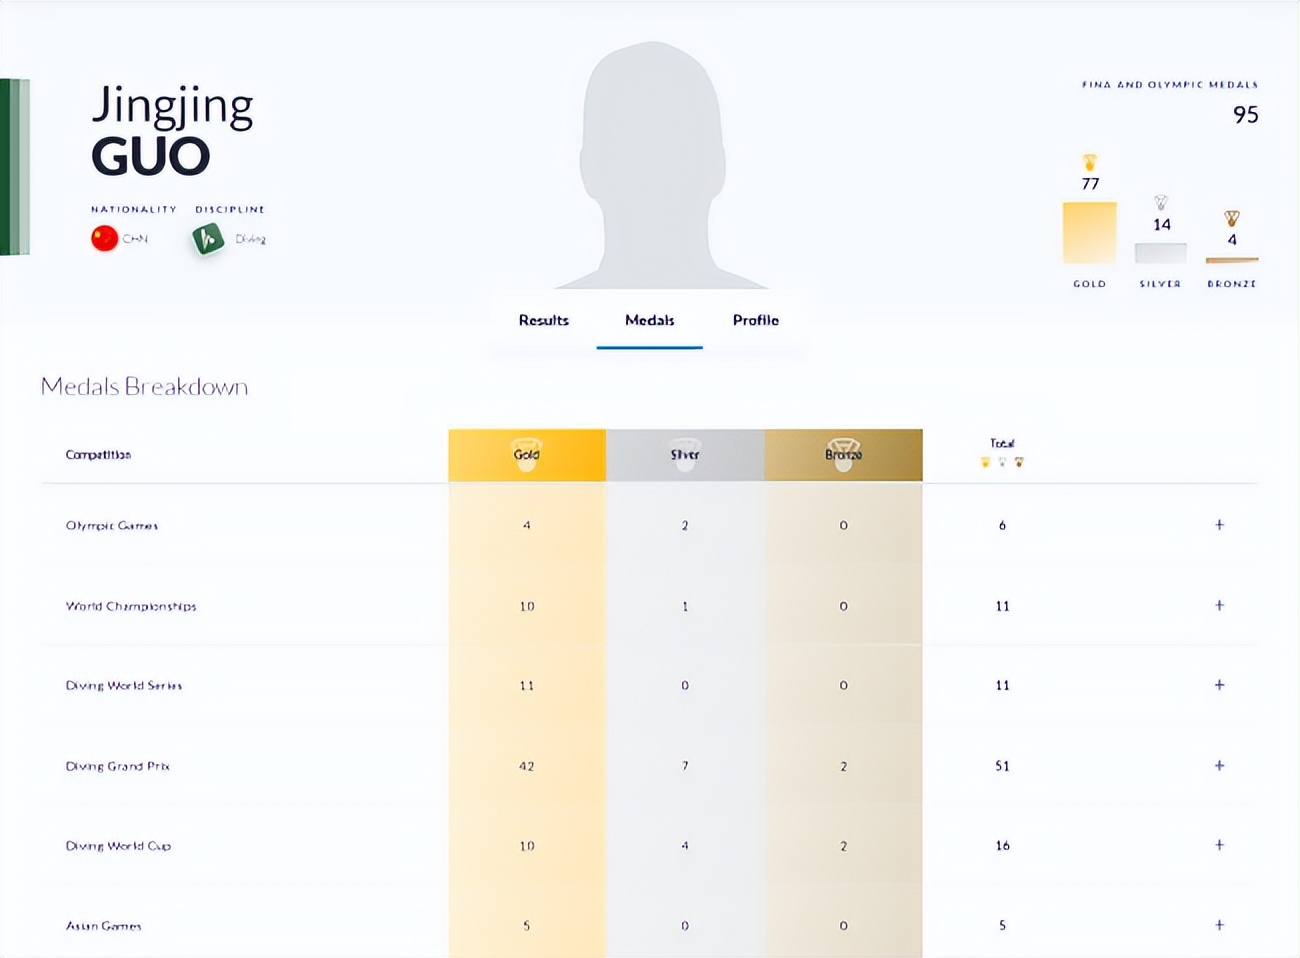Click the bronze medal icon above 4
The width and height of the screenshot is (1300, 958).
1232,218
